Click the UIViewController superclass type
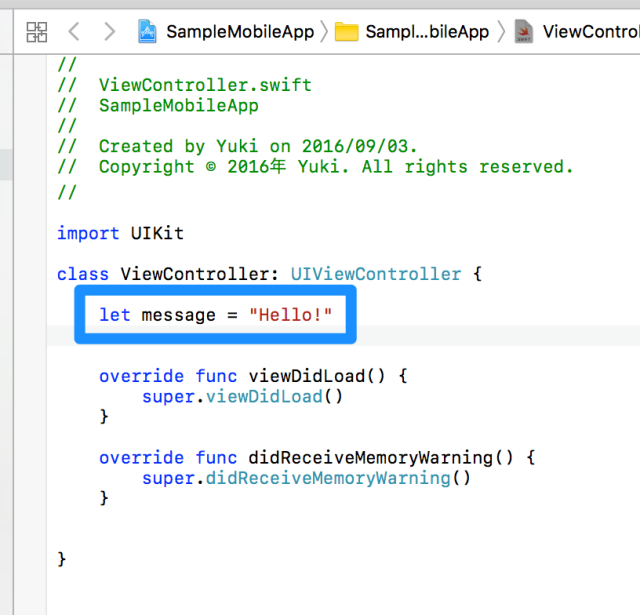Viewport: 640px width, 615px height. coord(376,274)
